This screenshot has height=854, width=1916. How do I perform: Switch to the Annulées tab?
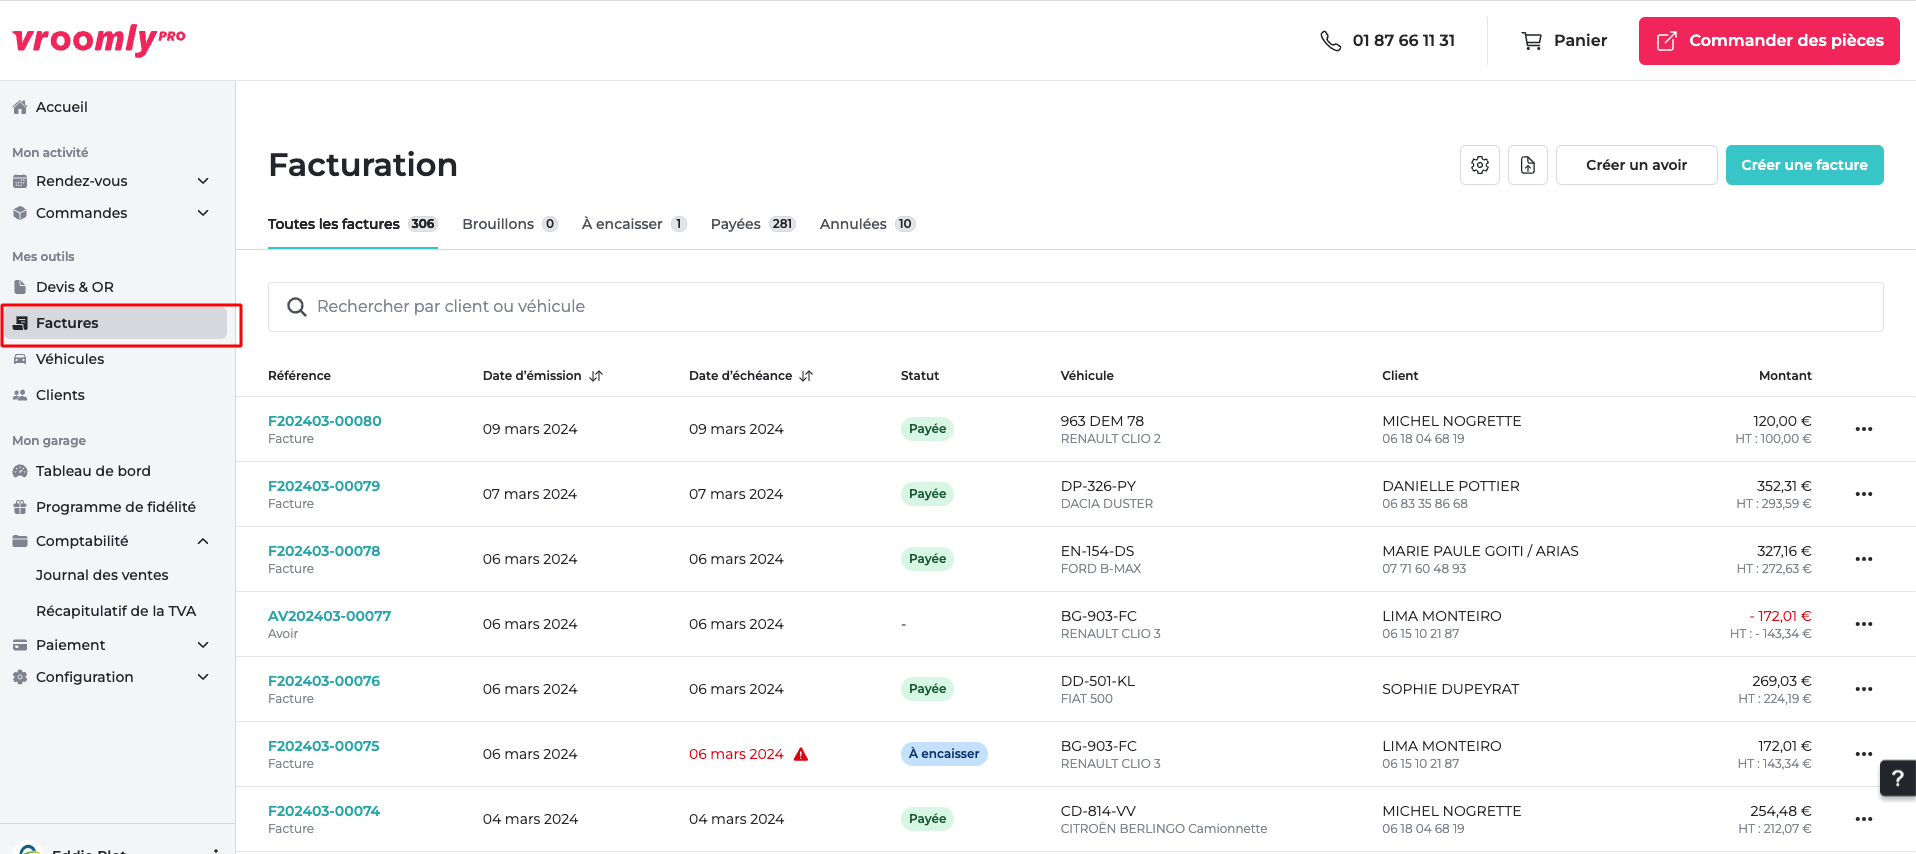click(x=867, y=224)
